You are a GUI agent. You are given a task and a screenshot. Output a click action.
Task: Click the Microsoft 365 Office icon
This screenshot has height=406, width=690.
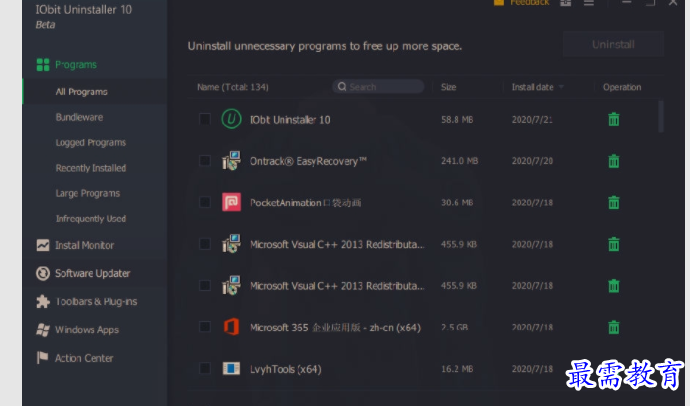point(231,327)
